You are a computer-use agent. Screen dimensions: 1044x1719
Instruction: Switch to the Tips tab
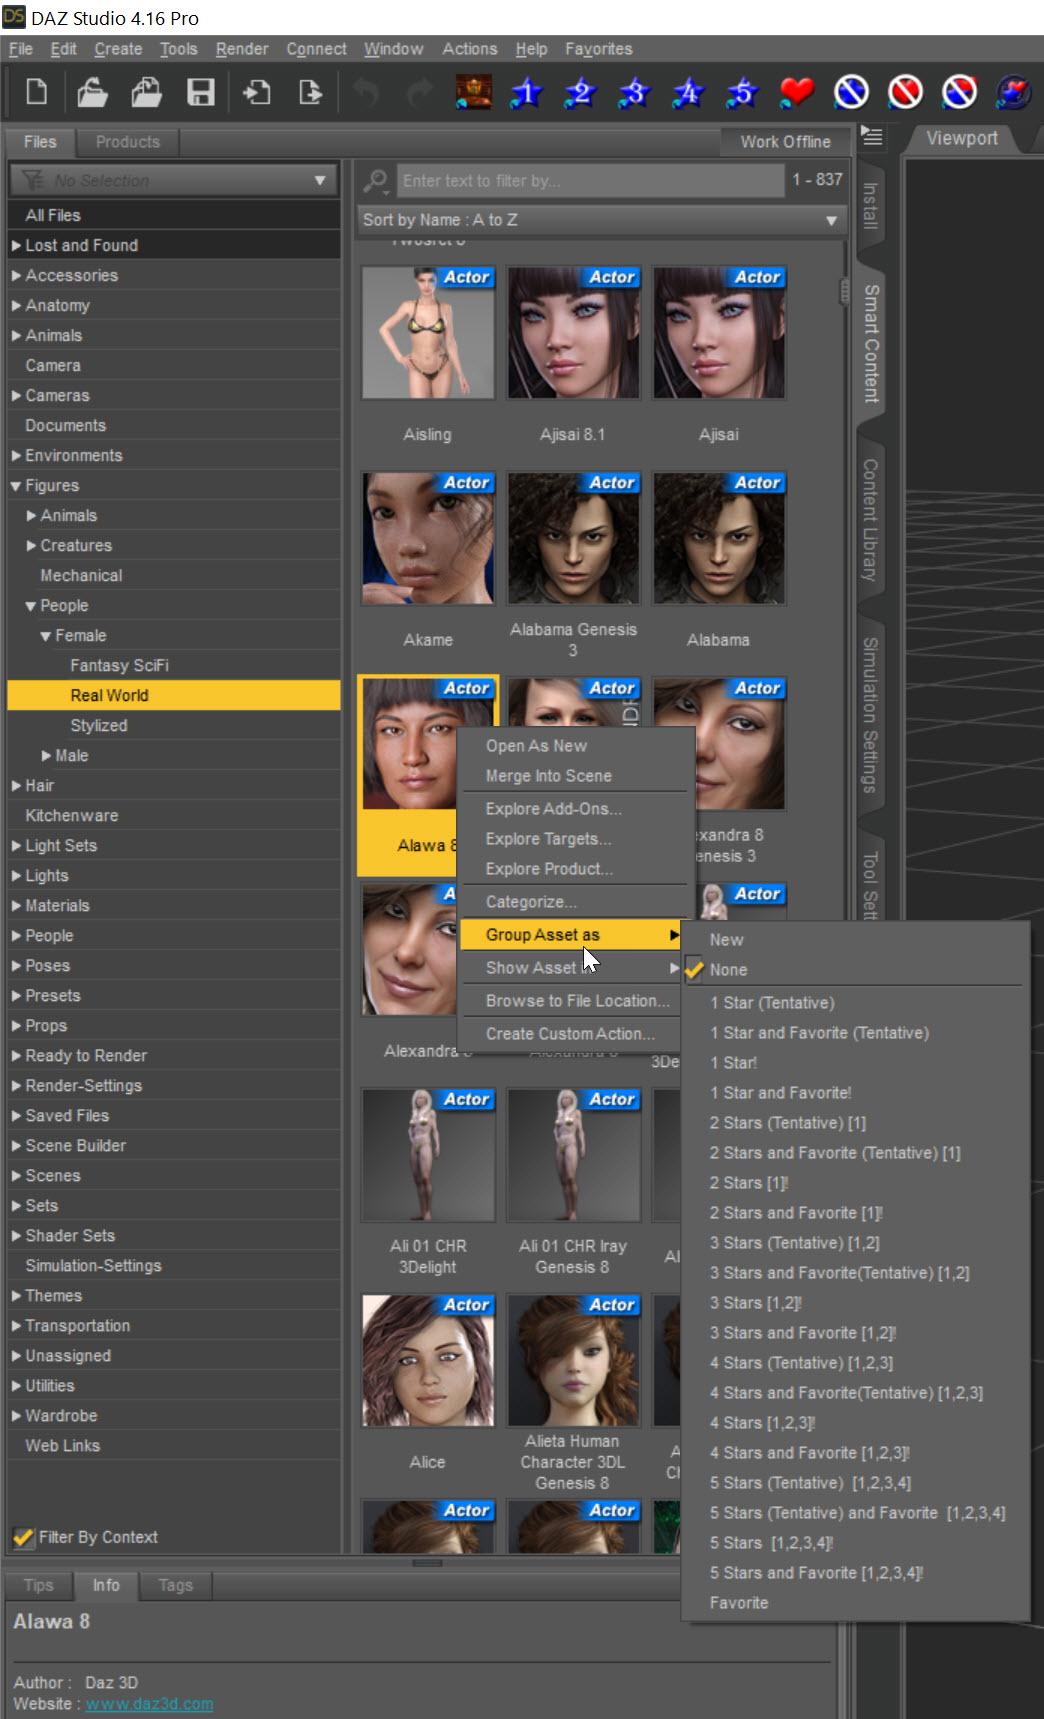39,1585
